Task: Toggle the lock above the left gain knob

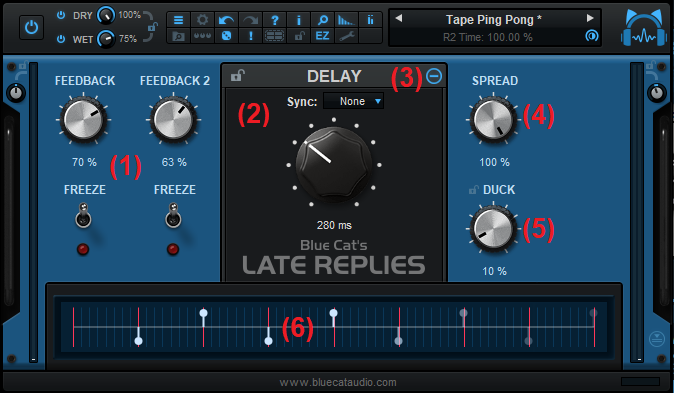Action: tap(23, 66)
